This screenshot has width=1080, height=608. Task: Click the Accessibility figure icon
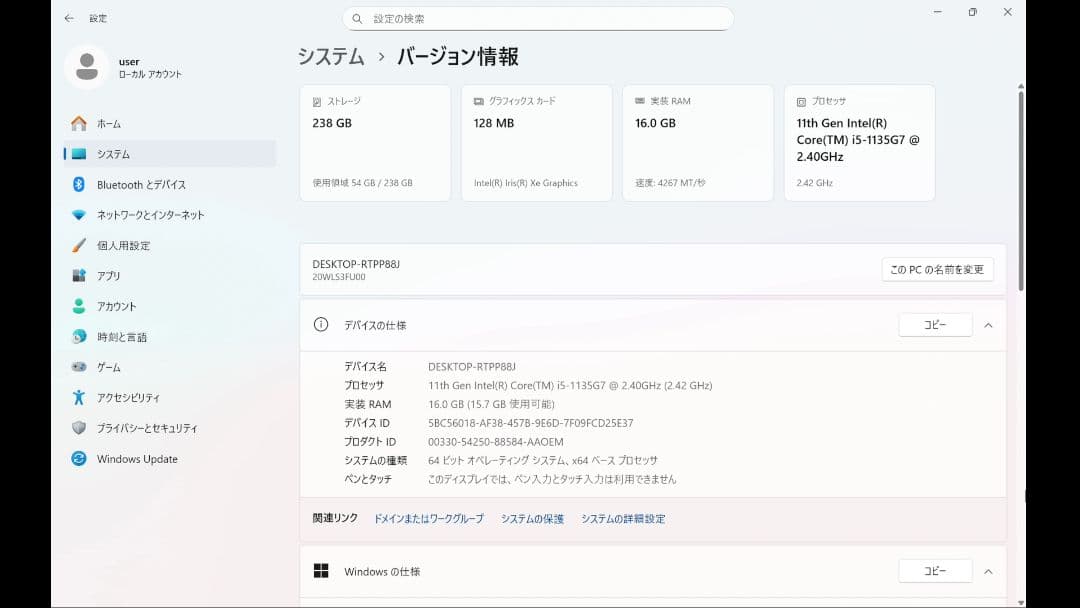pyautogui.click(x=79, y=397)
